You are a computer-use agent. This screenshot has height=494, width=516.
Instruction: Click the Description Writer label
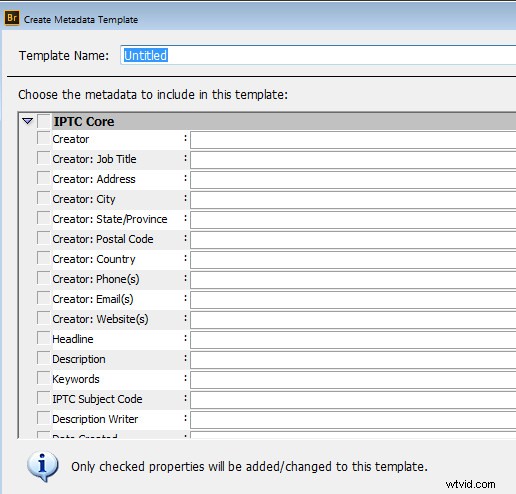pos(95,419)
